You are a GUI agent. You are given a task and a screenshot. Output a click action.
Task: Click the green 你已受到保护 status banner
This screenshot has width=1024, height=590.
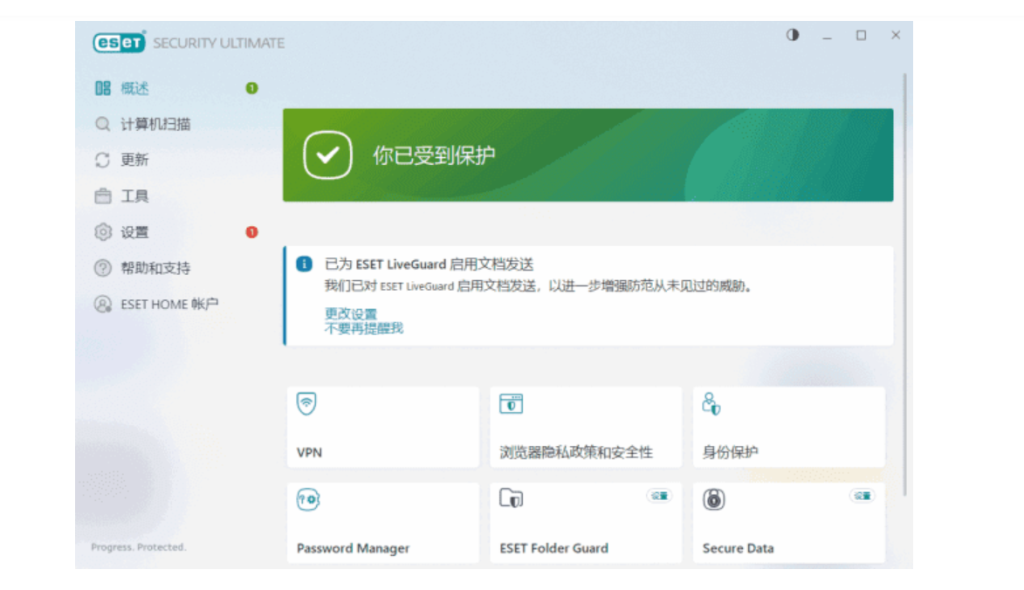(588, 155)
